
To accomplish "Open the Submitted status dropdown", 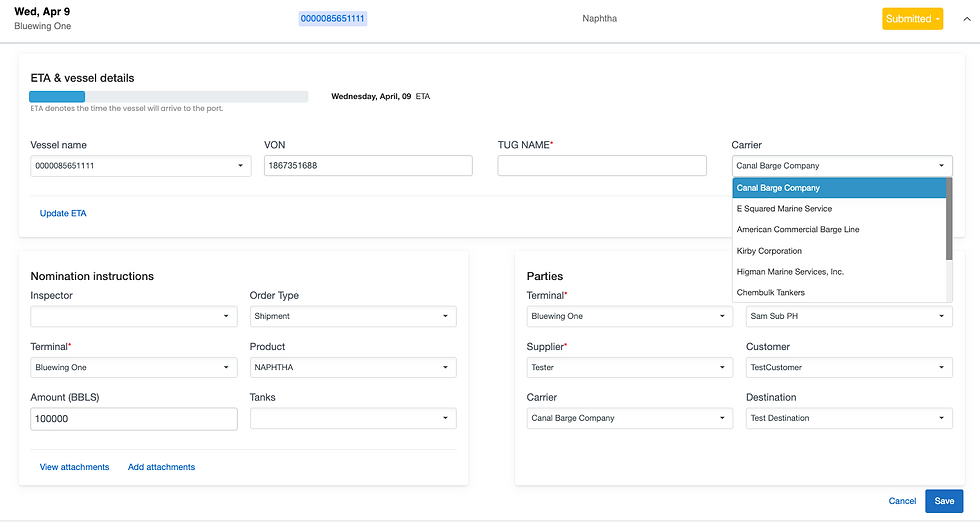I will [x=912, y=19].
